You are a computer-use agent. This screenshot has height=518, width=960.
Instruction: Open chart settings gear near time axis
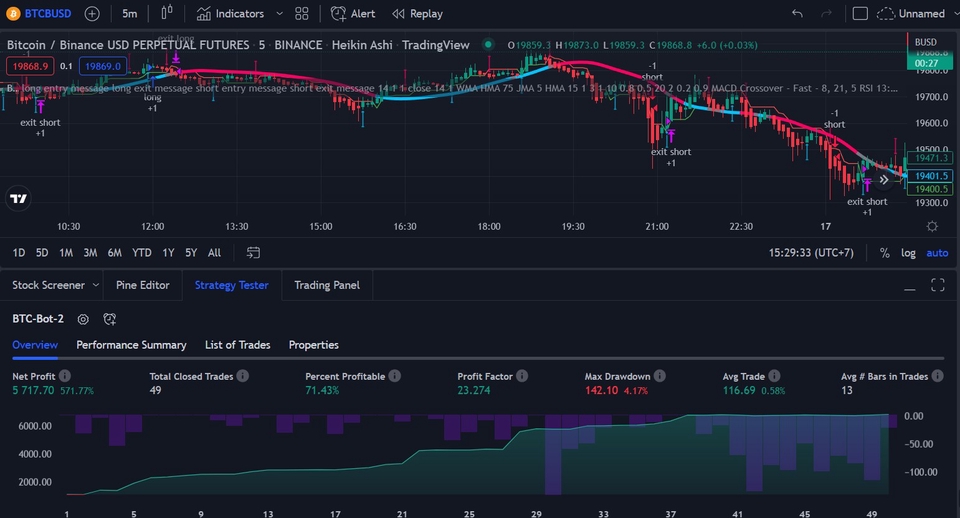click(932, 227)
